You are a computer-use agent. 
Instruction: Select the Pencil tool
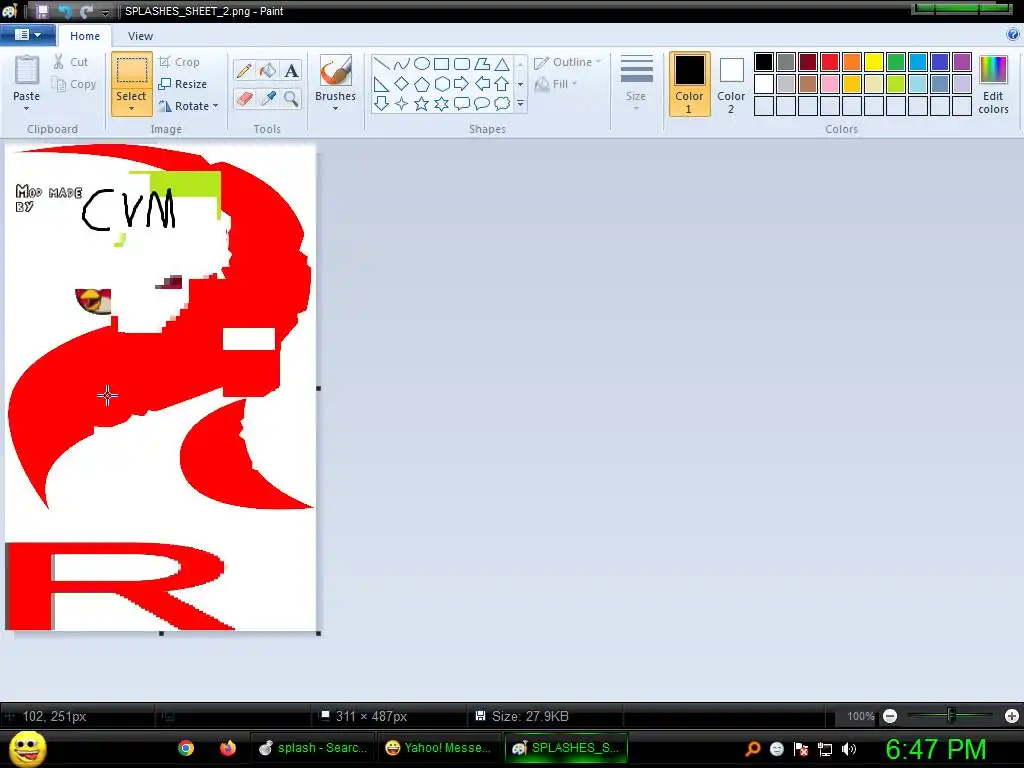click(244, 70)
